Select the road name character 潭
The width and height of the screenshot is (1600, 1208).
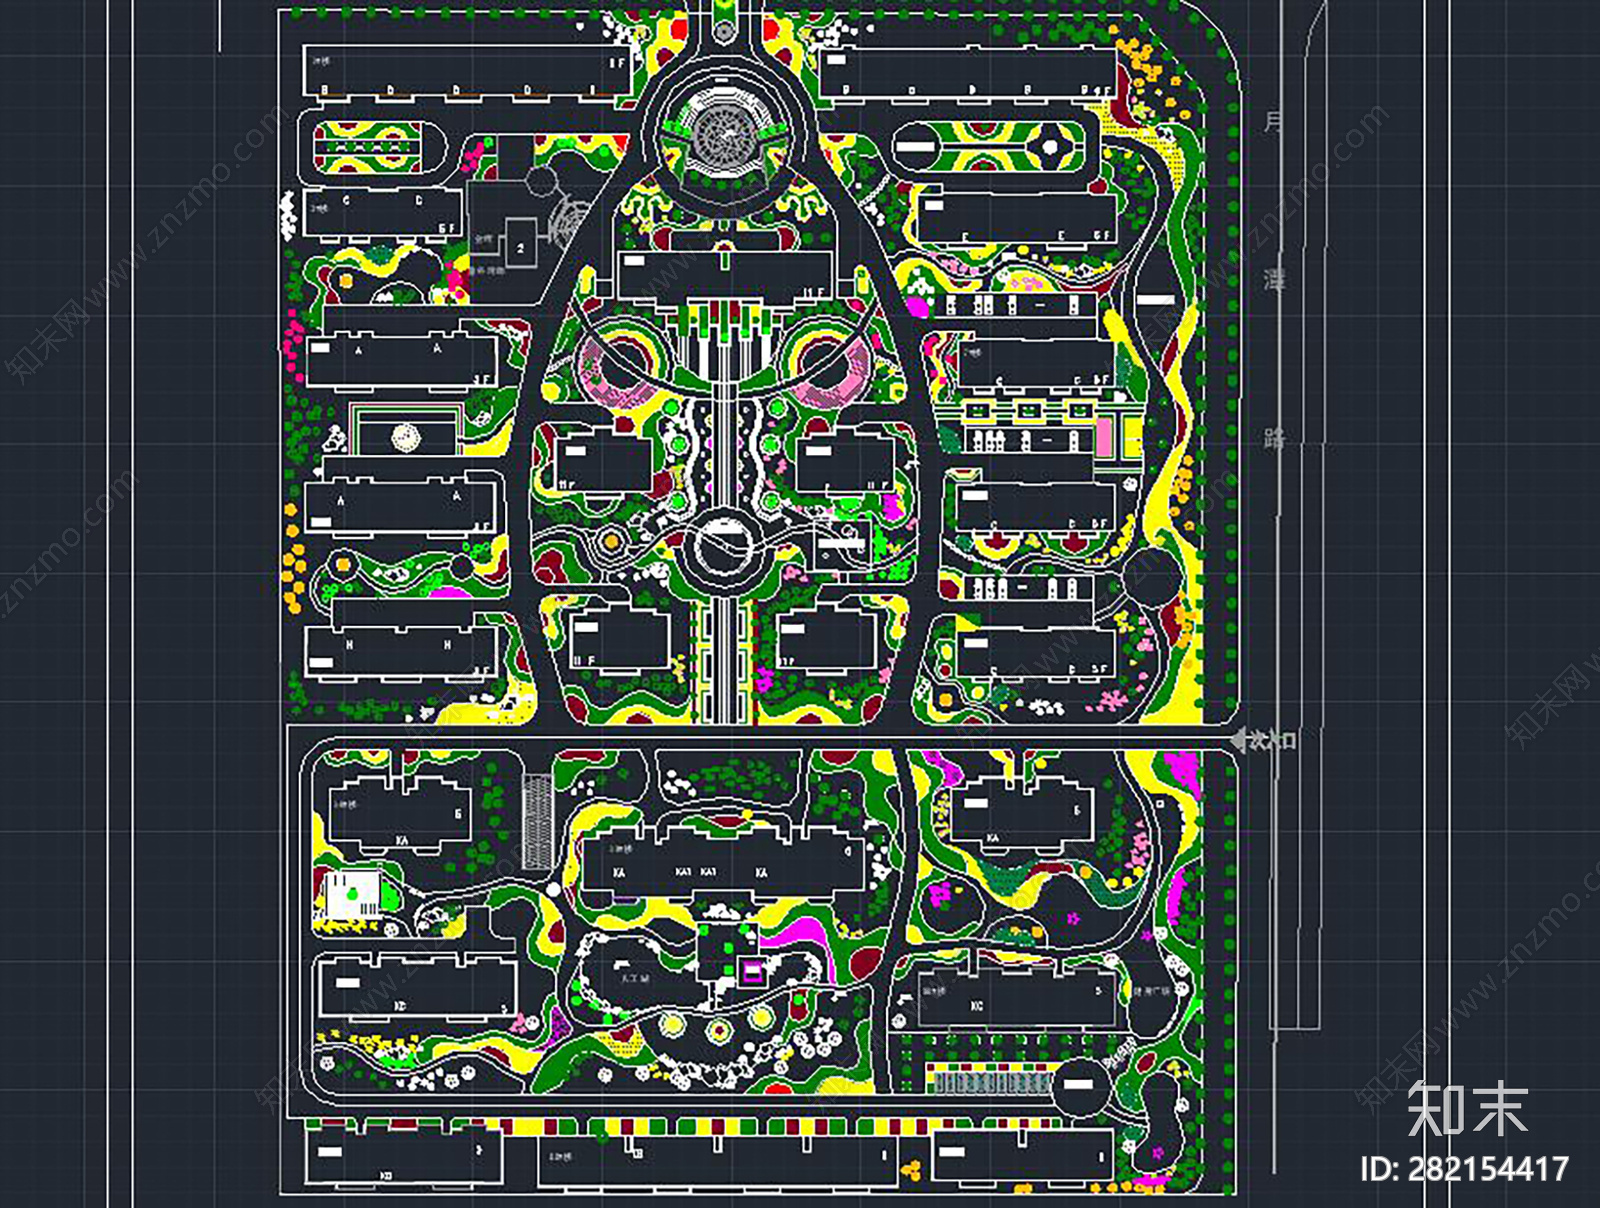pyautogui.click(x=1274, y=280)
